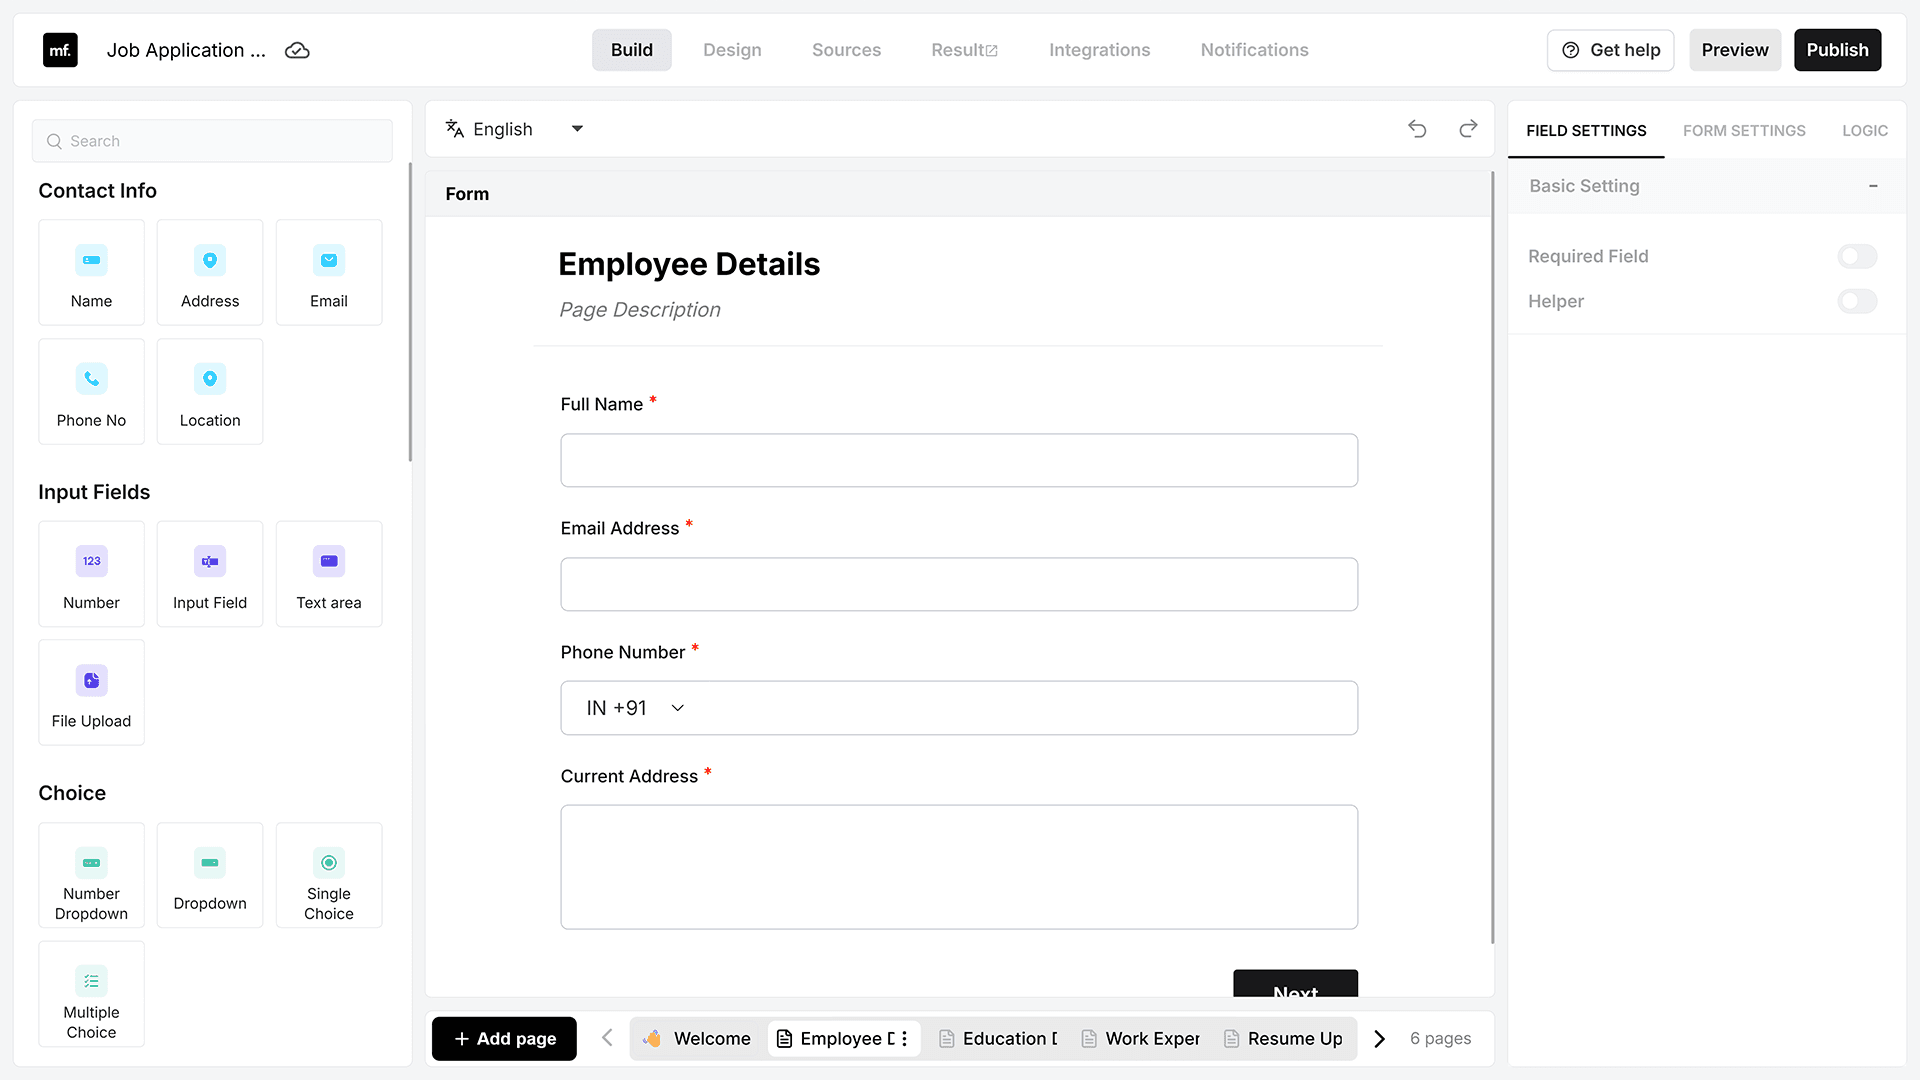
Task: Add a Number input element
Action: (91, 574)
